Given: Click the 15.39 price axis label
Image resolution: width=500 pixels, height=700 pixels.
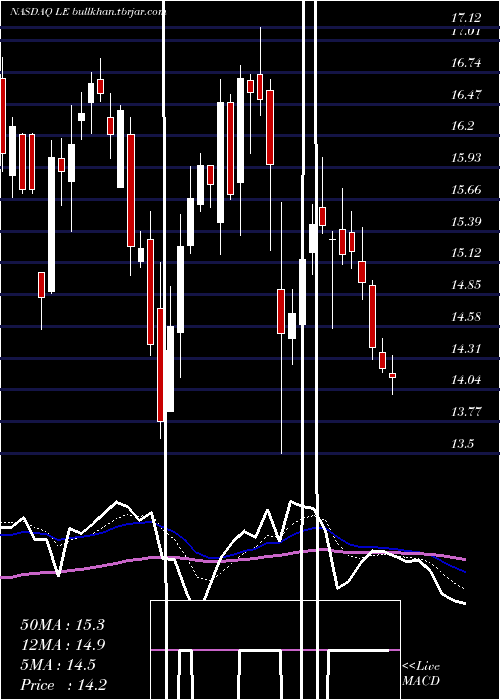Looking at the screenshot, I should (466, 222).
